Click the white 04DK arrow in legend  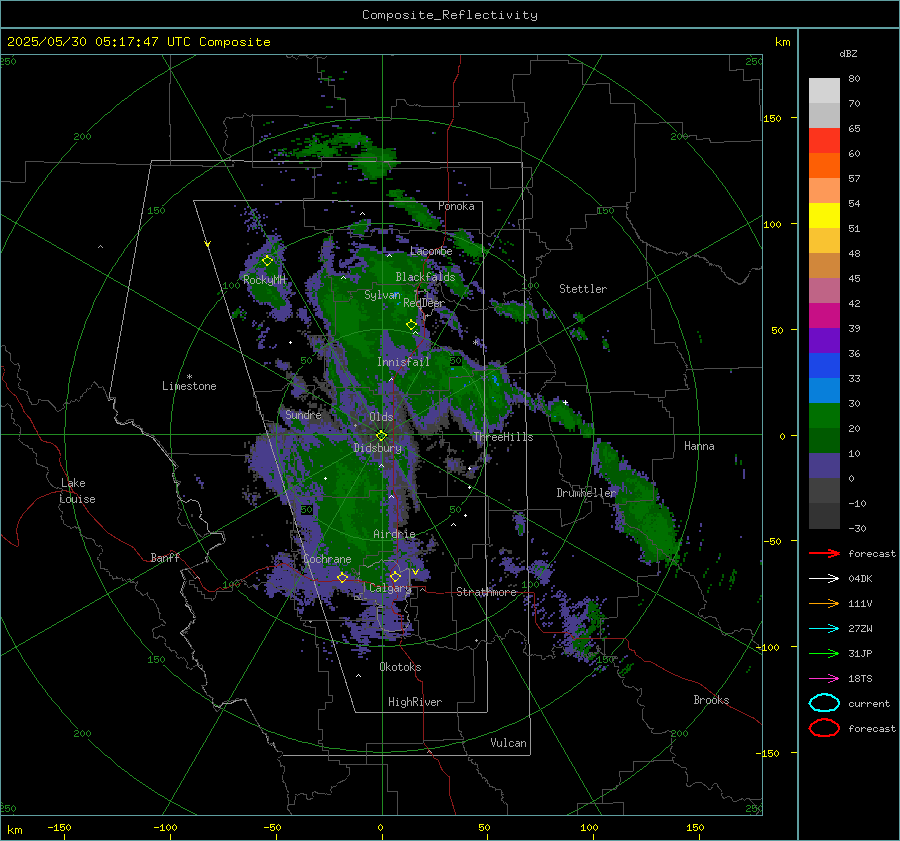[824, 578]
